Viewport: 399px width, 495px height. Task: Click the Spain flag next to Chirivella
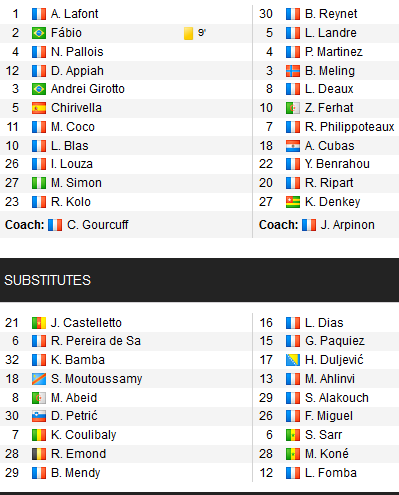tap(39, 108)
